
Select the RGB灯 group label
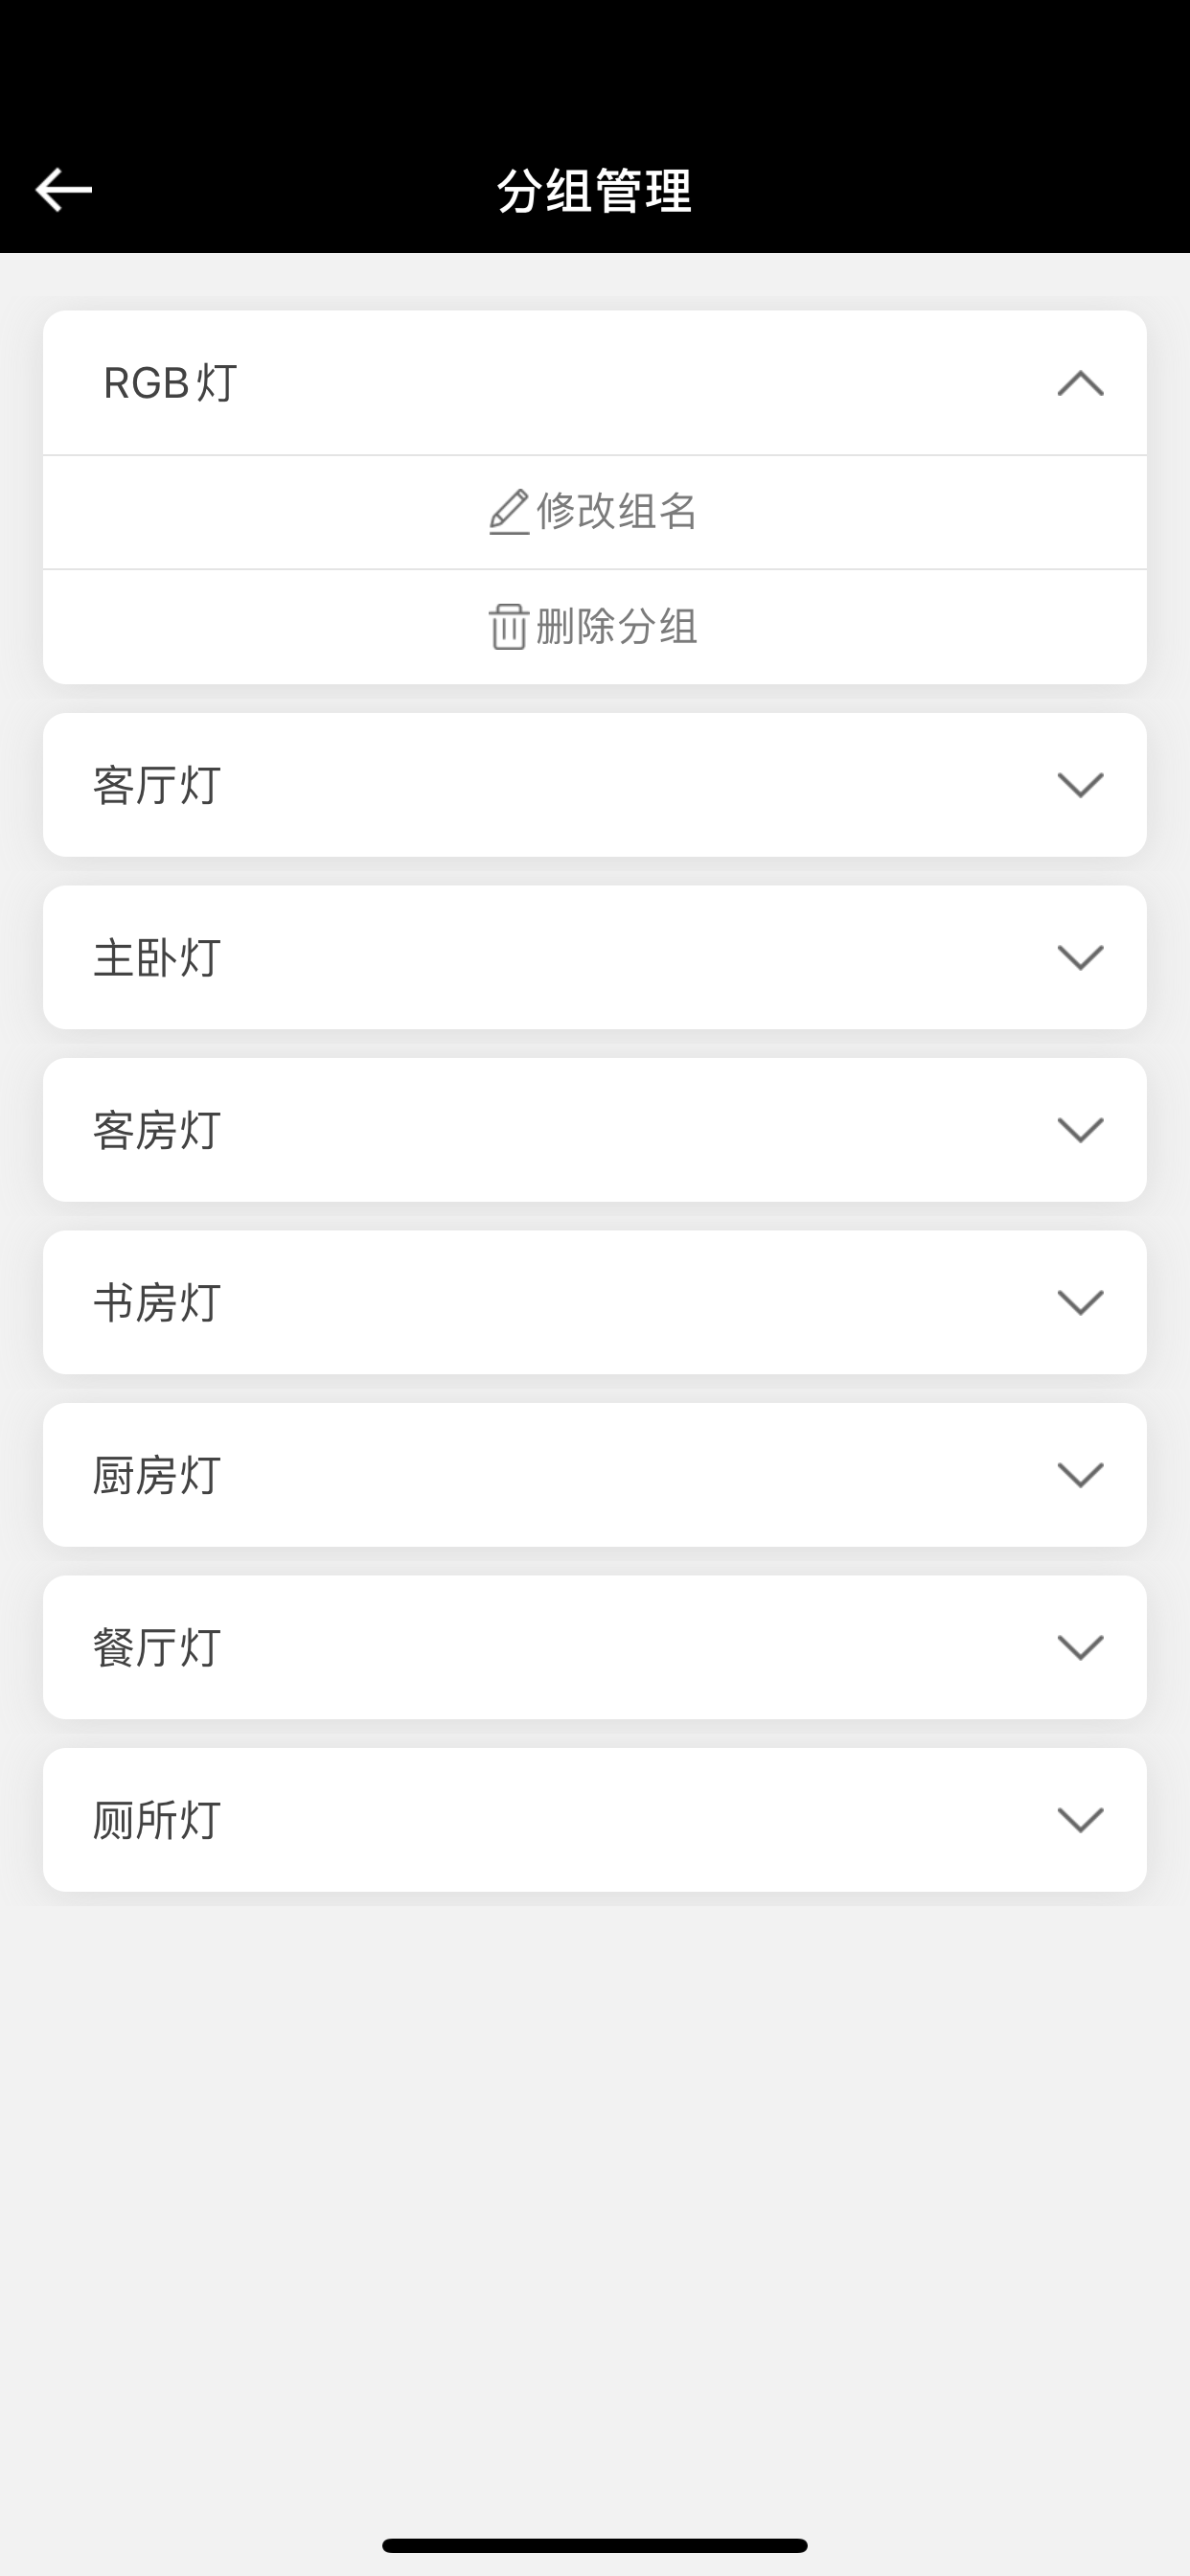(x=170, y=383)
